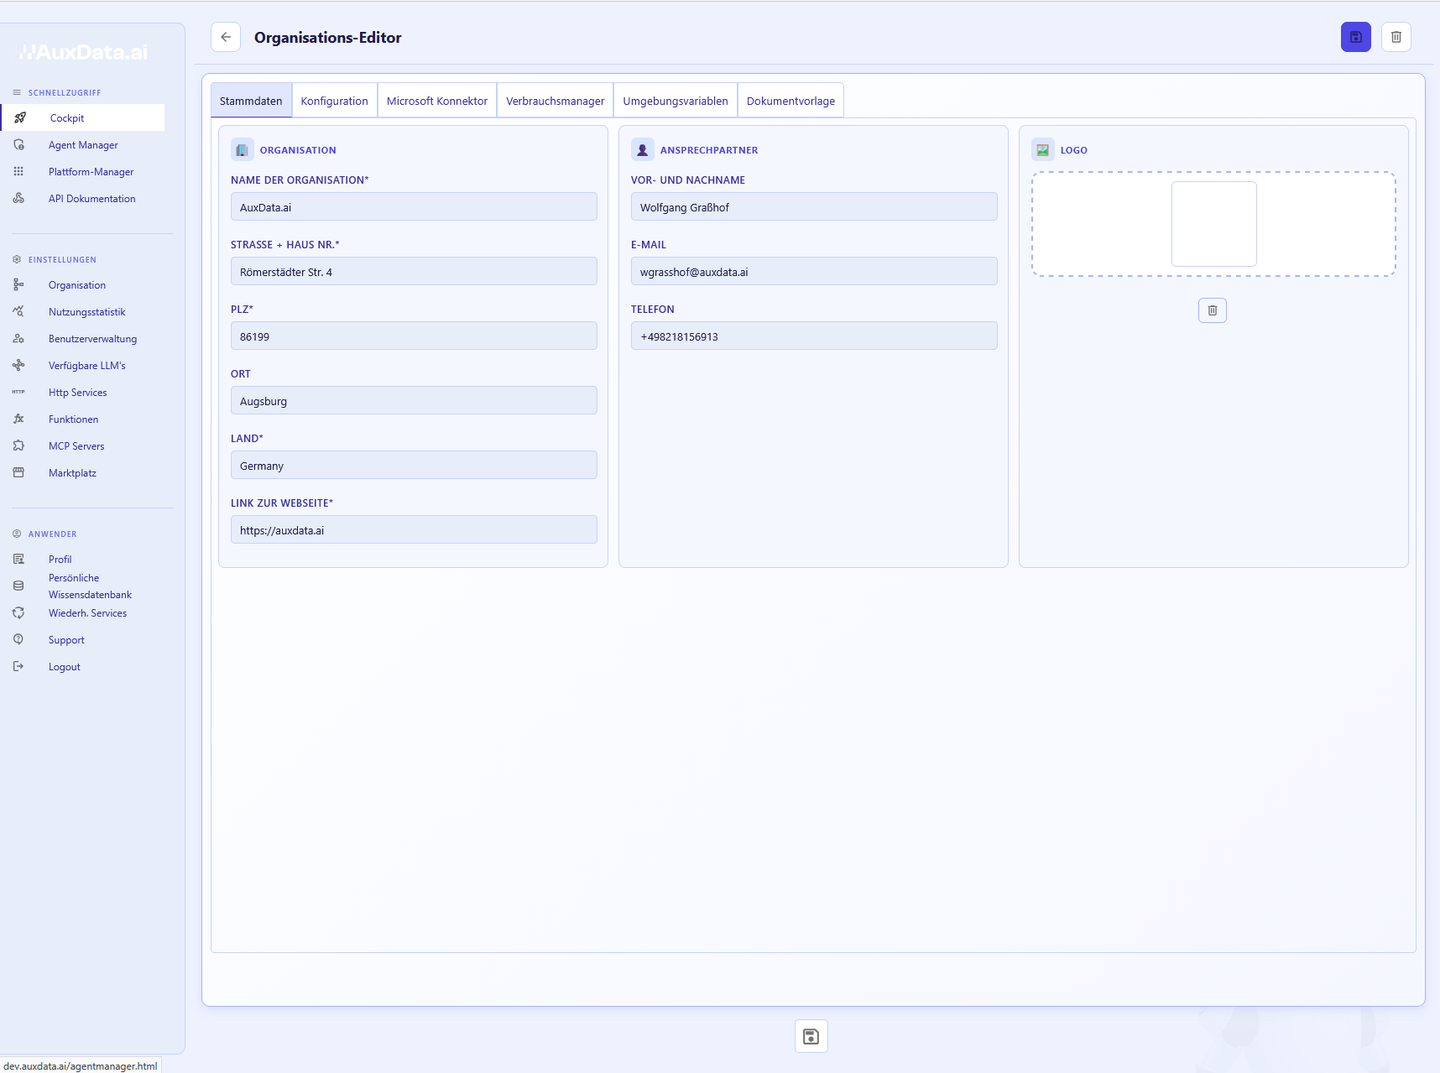Focus the Vor- und Nachname field

click(814, 207)
